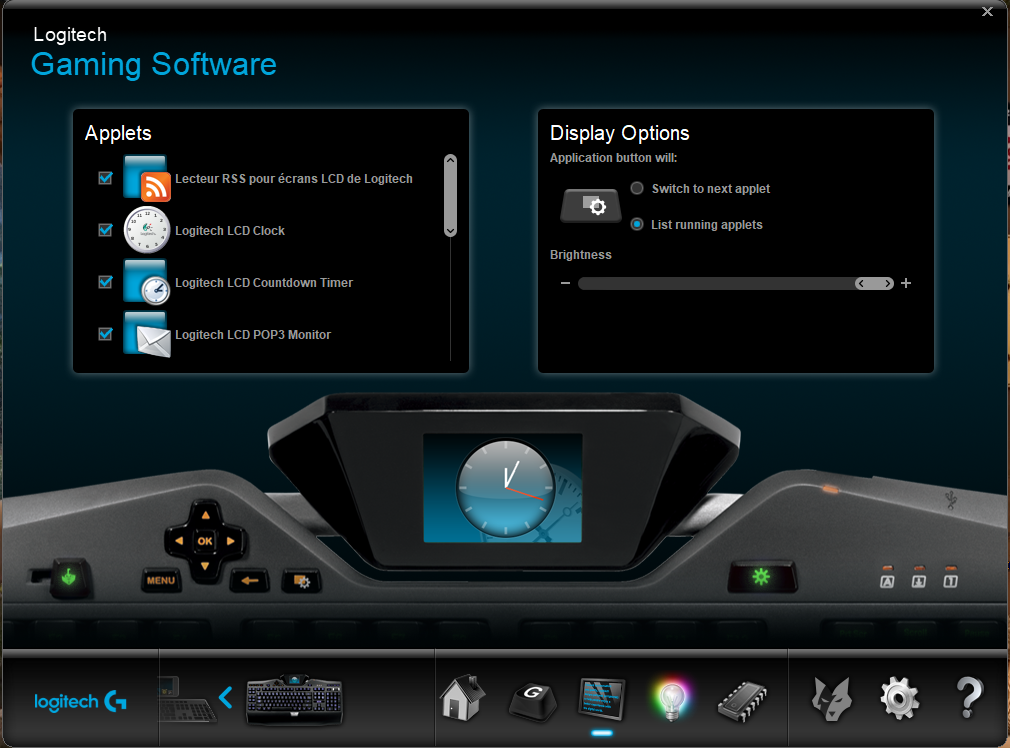Uncheck the LCD Countdown Timer checkbox

(106, 282)
